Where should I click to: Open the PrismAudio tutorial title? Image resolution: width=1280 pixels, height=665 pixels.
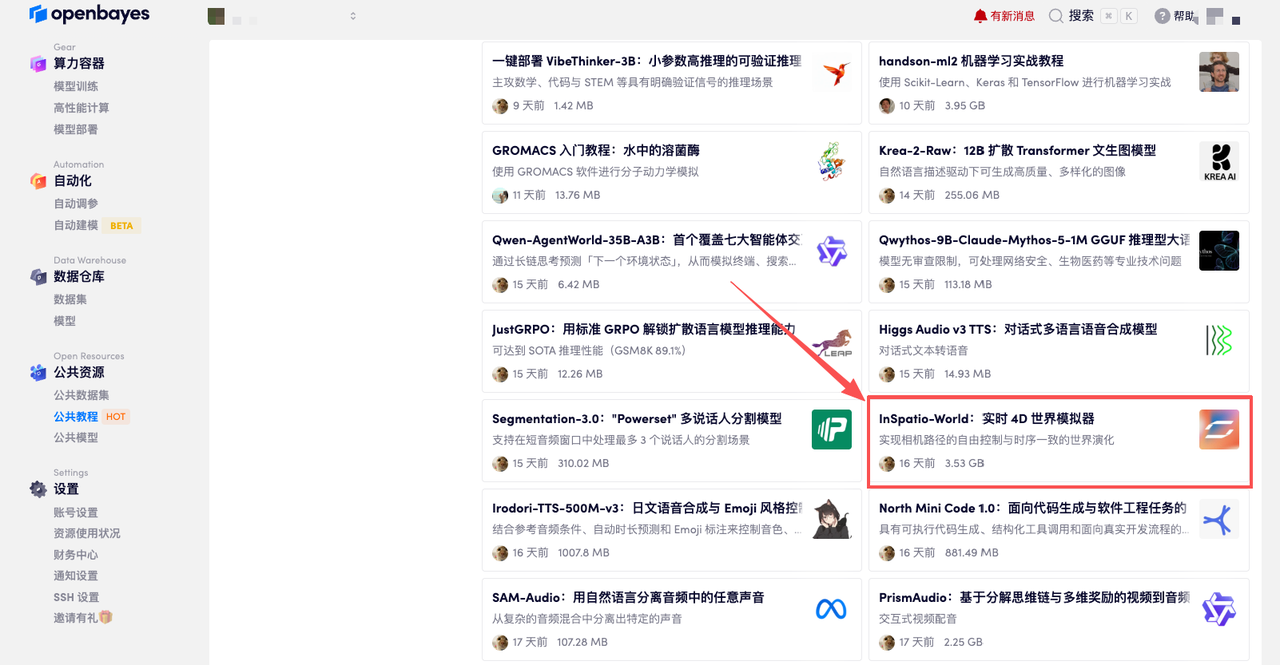[1034, 597]
